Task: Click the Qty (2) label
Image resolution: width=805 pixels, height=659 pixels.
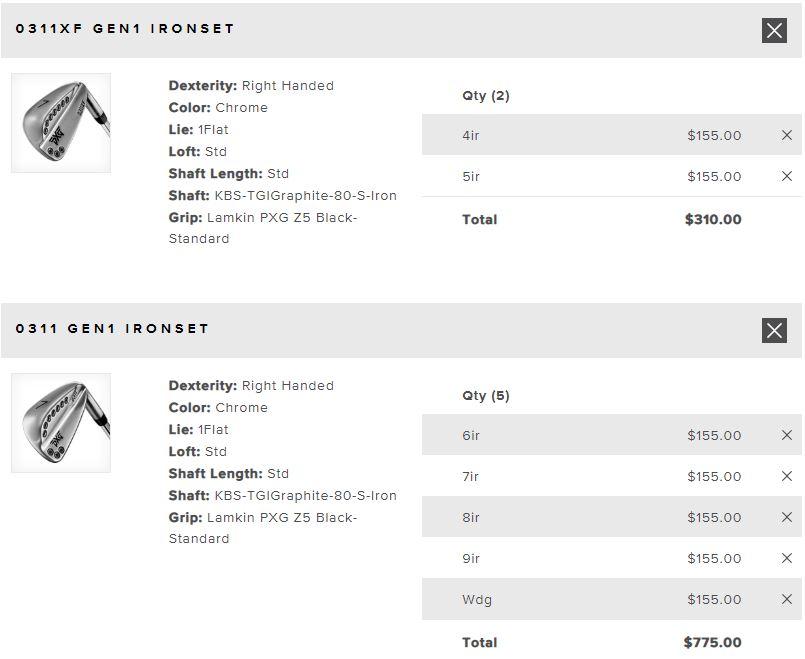Action: click(486, 96)
